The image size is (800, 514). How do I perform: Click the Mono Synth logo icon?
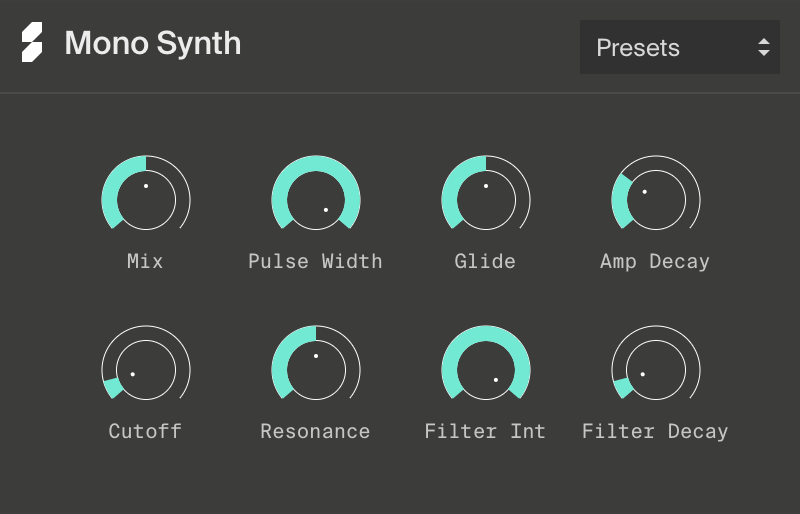32,42
